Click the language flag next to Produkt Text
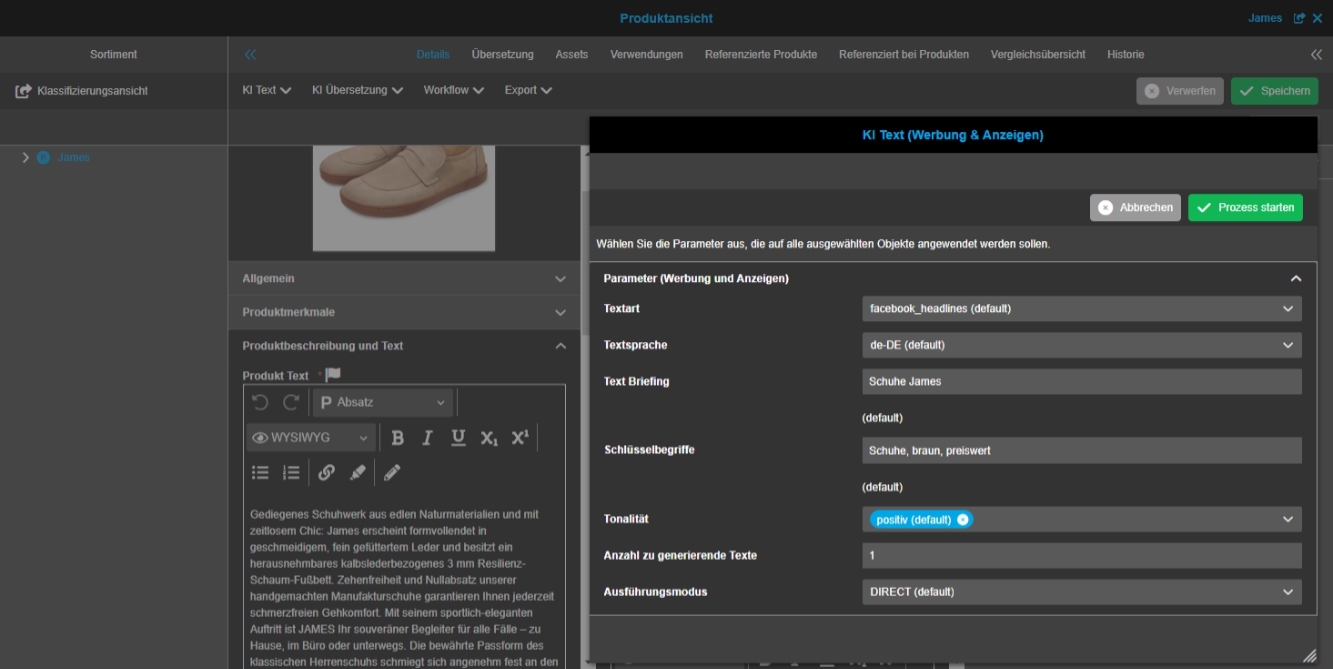1333x669 pixels. pyautogui.click(x=333, y=375)
